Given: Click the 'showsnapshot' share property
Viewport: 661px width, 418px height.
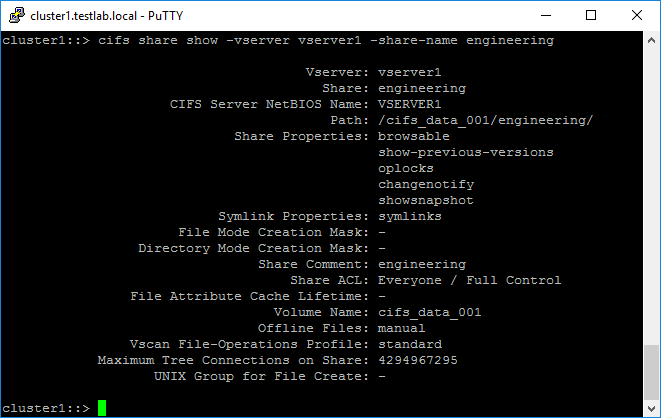Looking at the screenshot, I should (425, 200).
